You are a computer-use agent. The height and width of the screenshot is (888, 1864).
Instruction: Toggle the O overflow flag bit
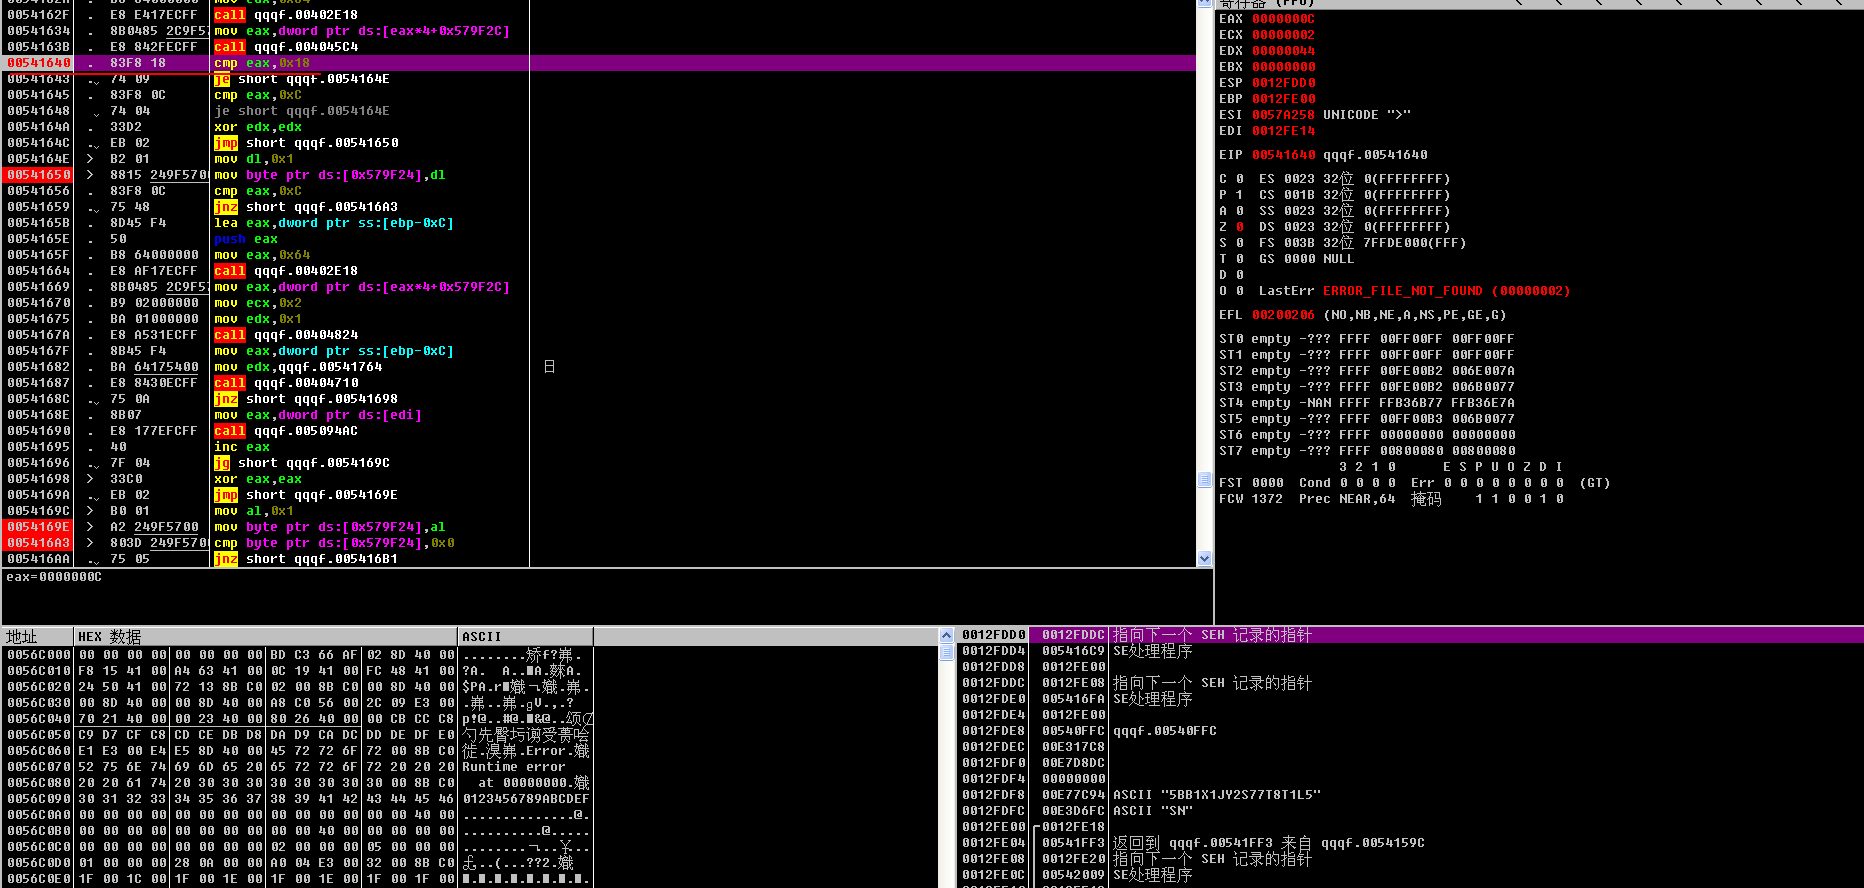(x=1239, y=291)
